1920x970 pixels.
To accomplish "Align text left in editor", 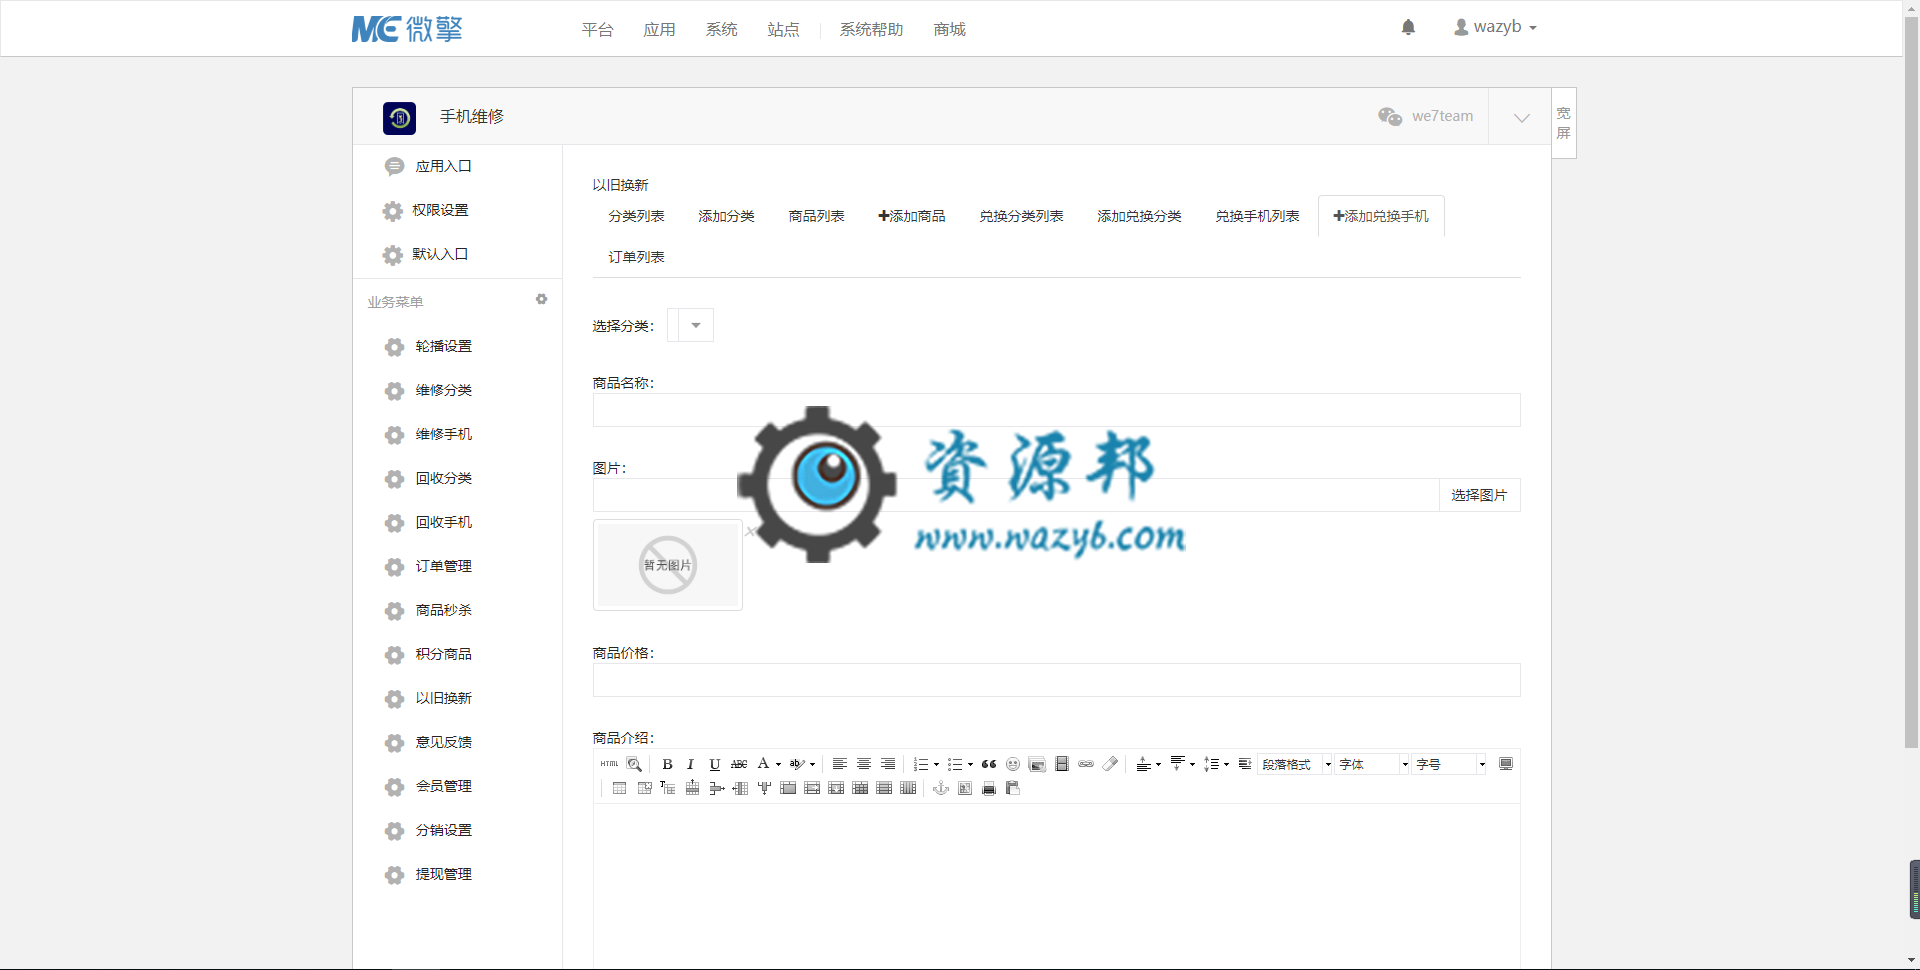I will click(x=840, y=764).
